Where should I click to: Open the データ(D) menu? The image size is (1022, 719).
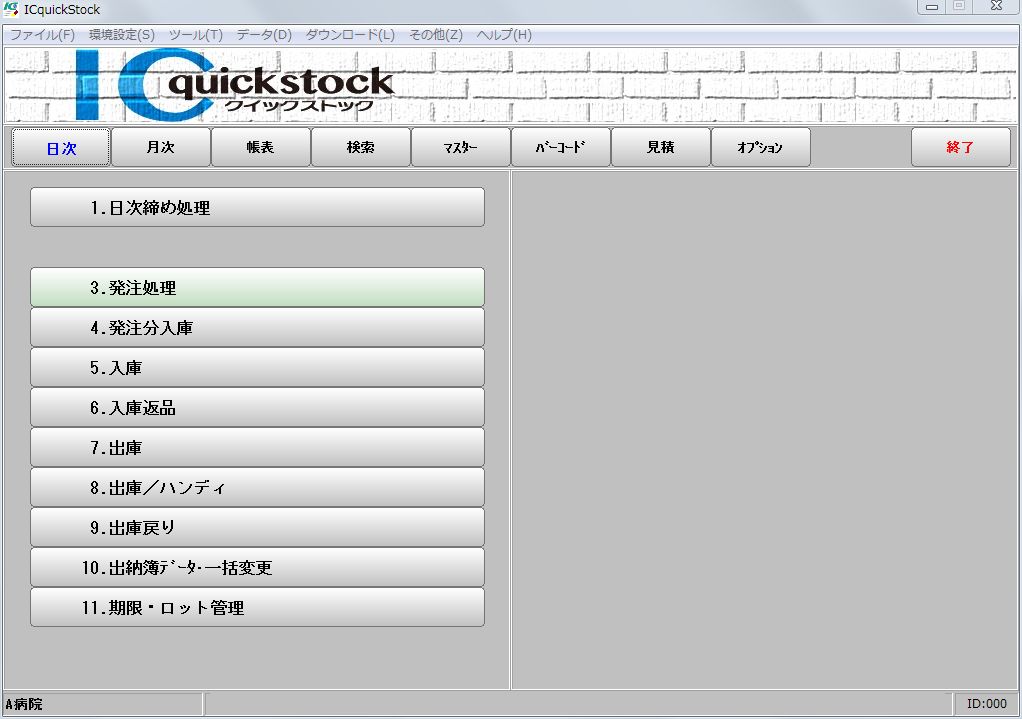[x=264, y=35]
